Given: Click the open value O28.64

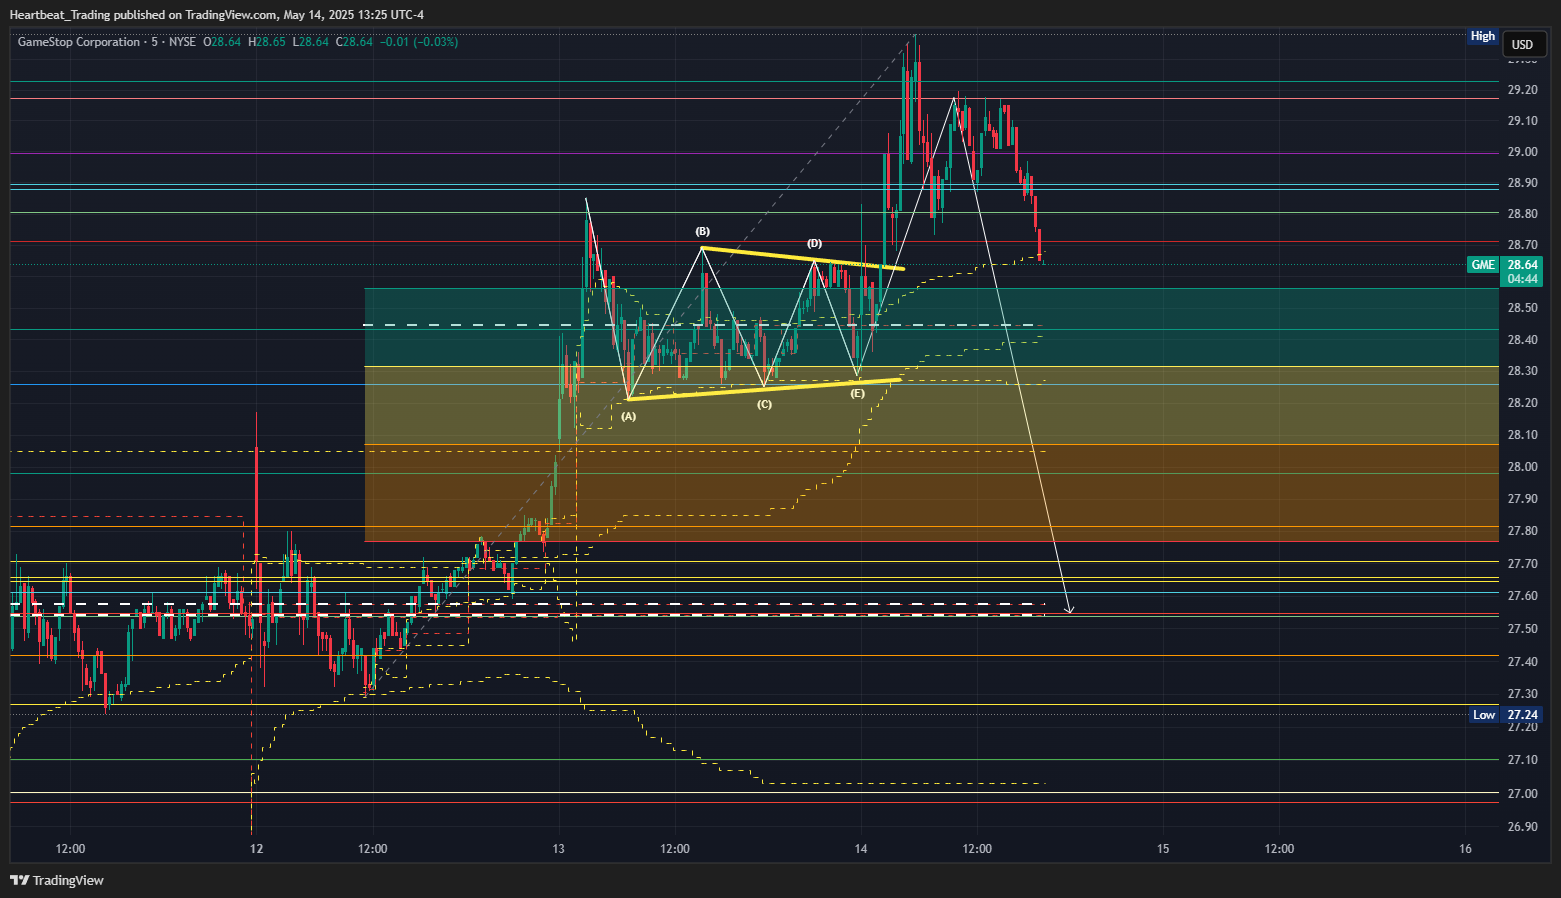Looking at the screenshot, I should tap(222, 42).
